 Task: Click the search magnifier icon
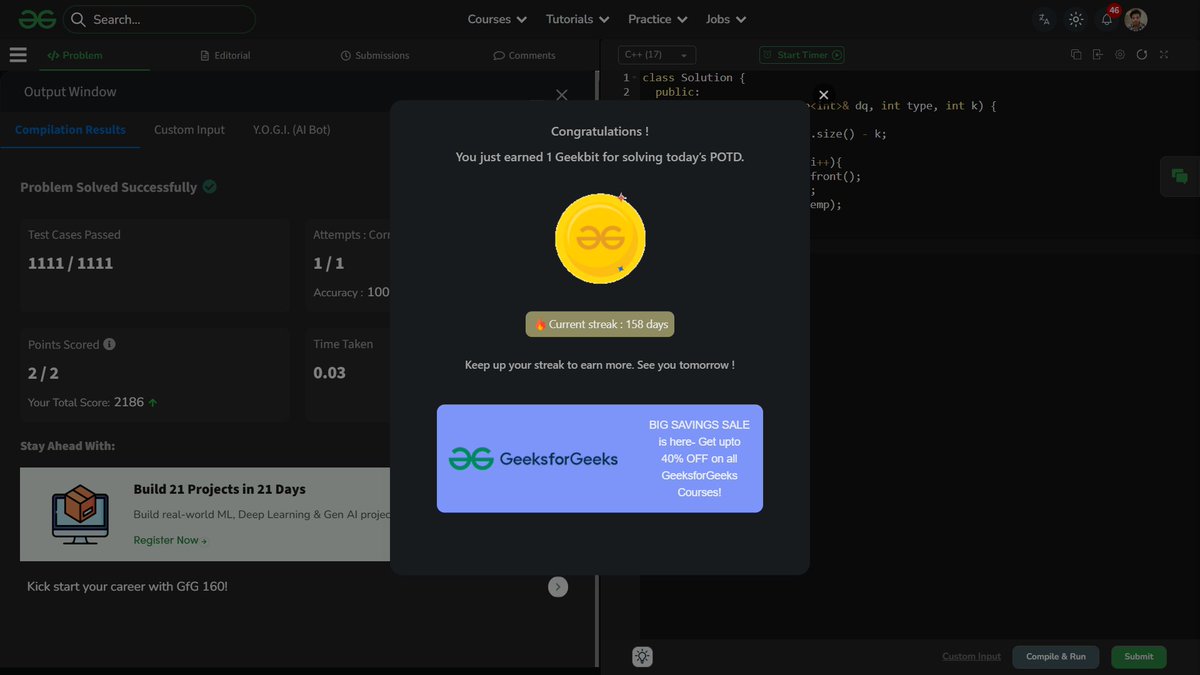pos(78,19)
